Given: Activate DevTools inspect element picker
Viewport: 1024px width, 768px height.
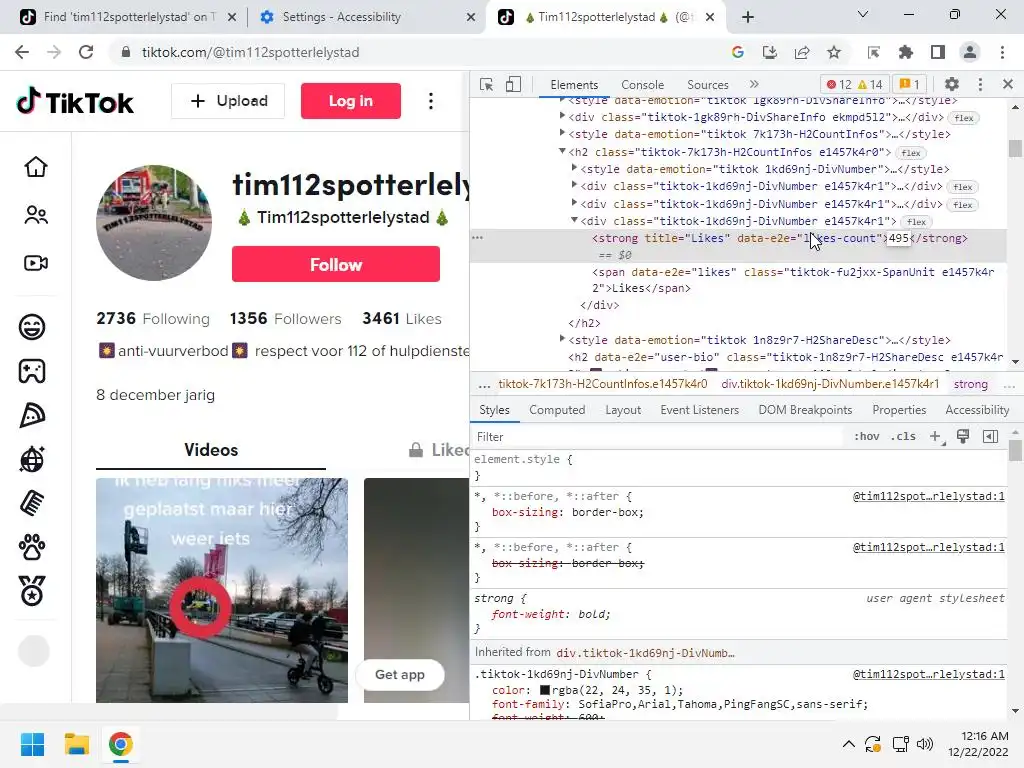Looking at the screenshot, I should (x=487, y=84).
